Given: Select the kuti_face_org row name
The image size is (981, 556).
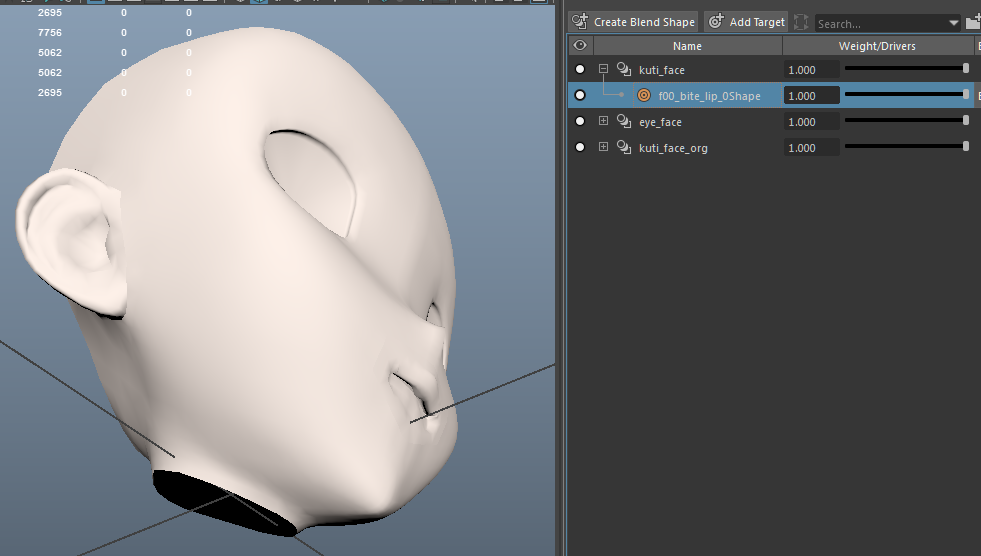Looking at the screenshot, I should (x=673, y=148).
